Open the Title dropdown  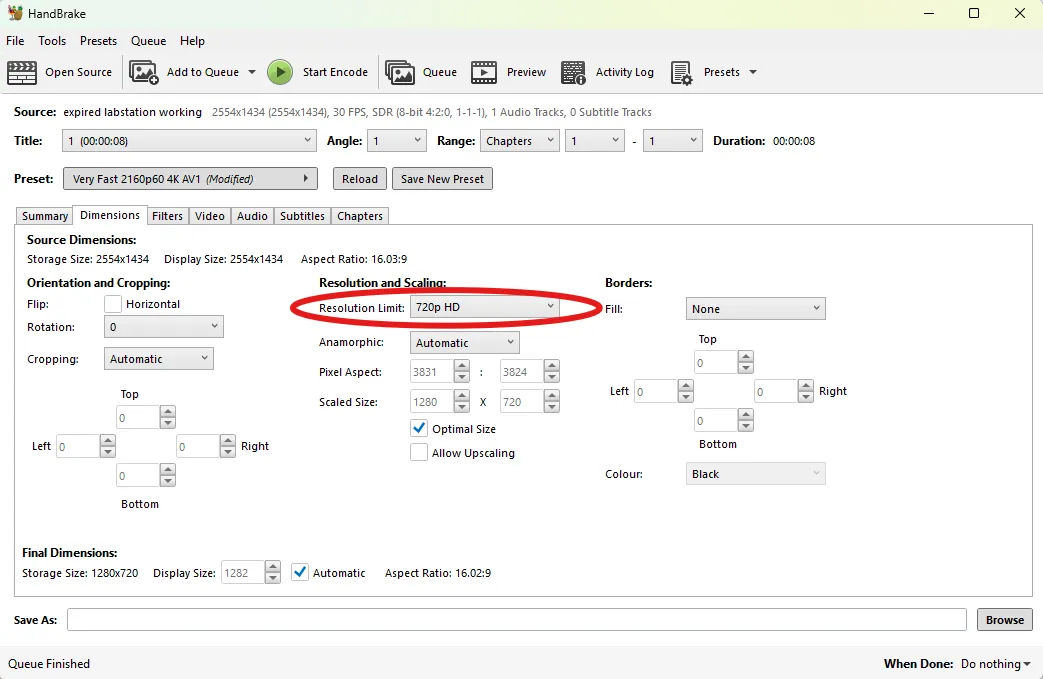(189, 141)
